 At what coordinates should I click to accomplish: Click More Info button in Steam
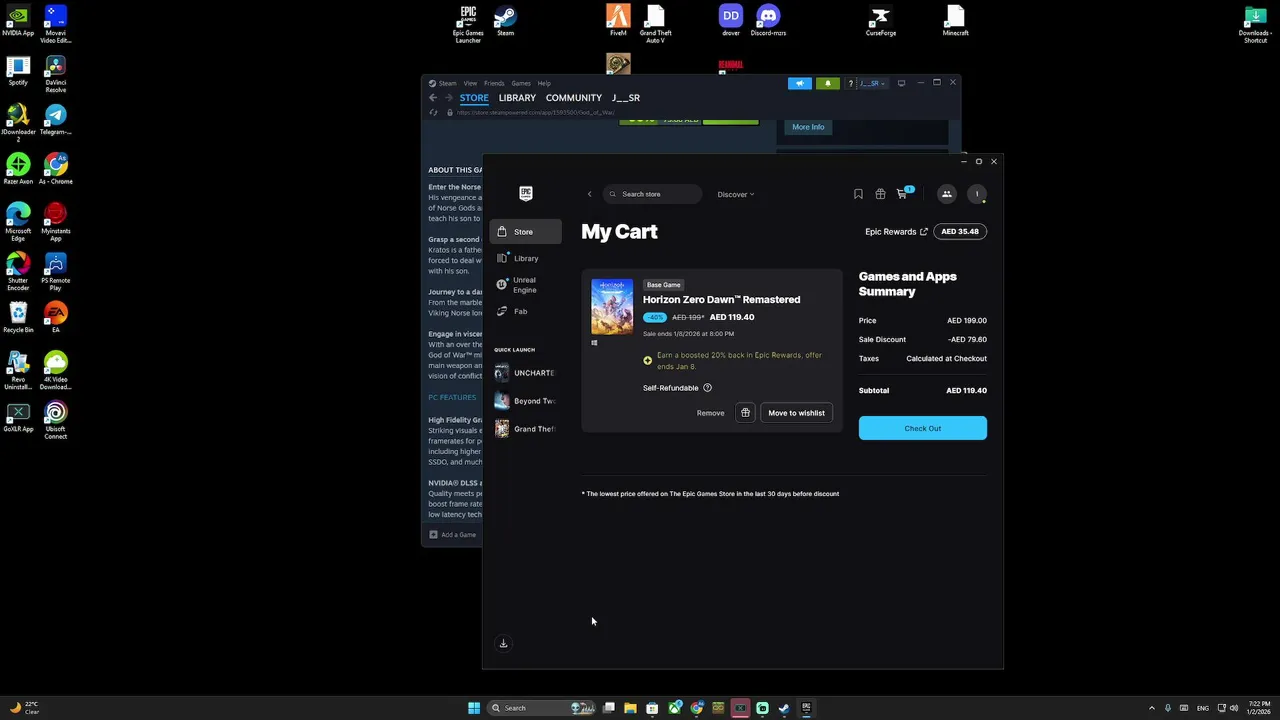click(808, 127)
